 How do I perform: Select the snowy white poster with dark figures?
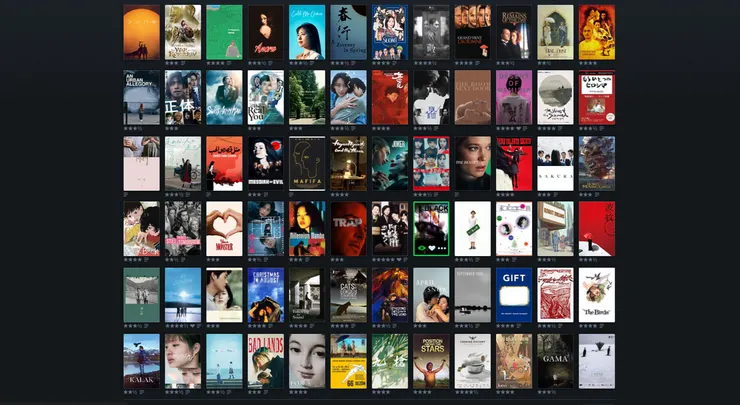(597, 361)
